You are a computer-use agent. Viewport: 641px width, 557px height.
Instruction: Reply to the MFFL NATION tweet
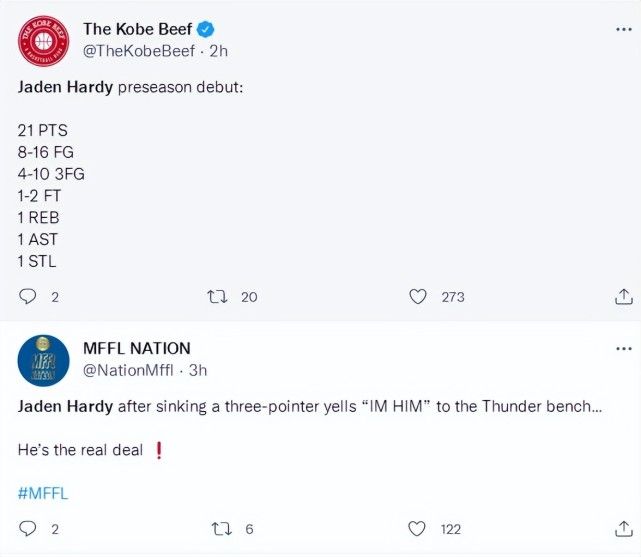point(28,529)
